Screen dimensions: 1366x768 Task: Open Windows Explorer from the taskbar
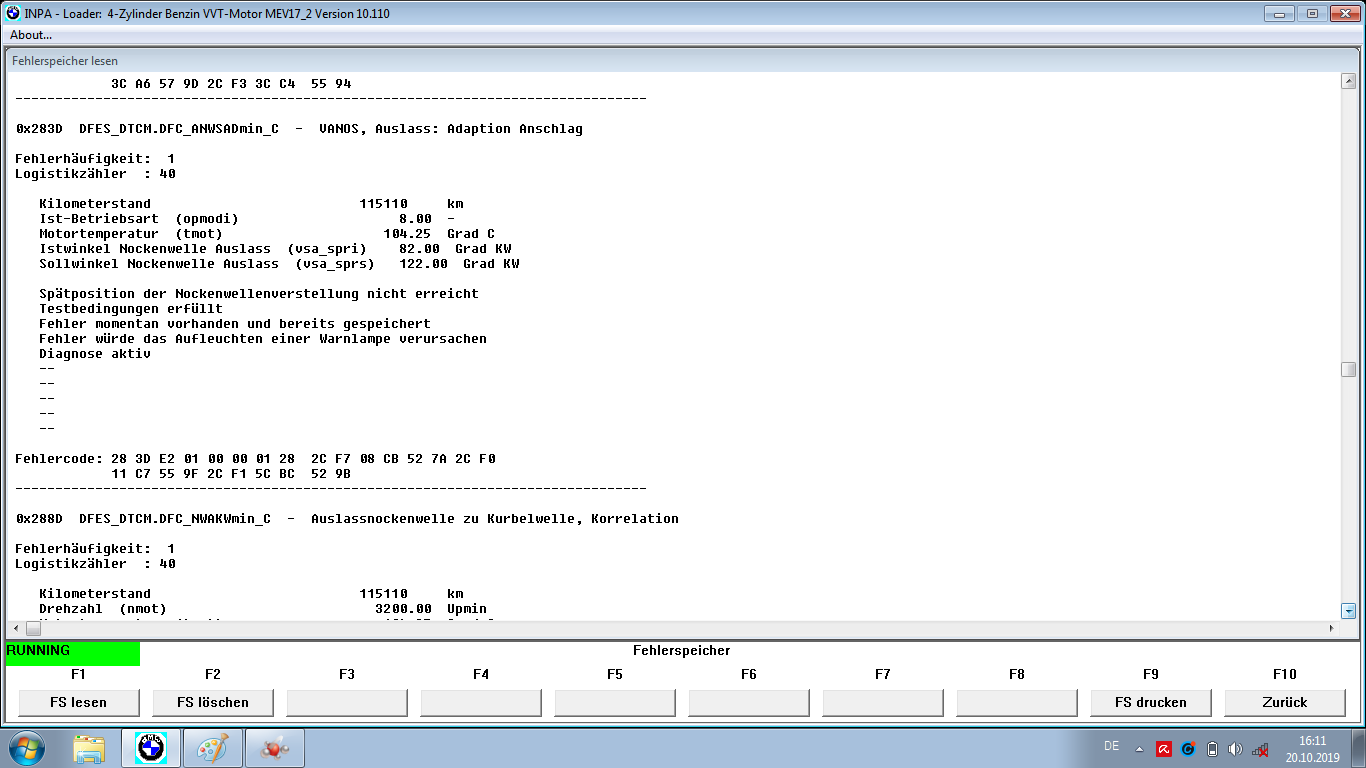(x=89, y=748)
